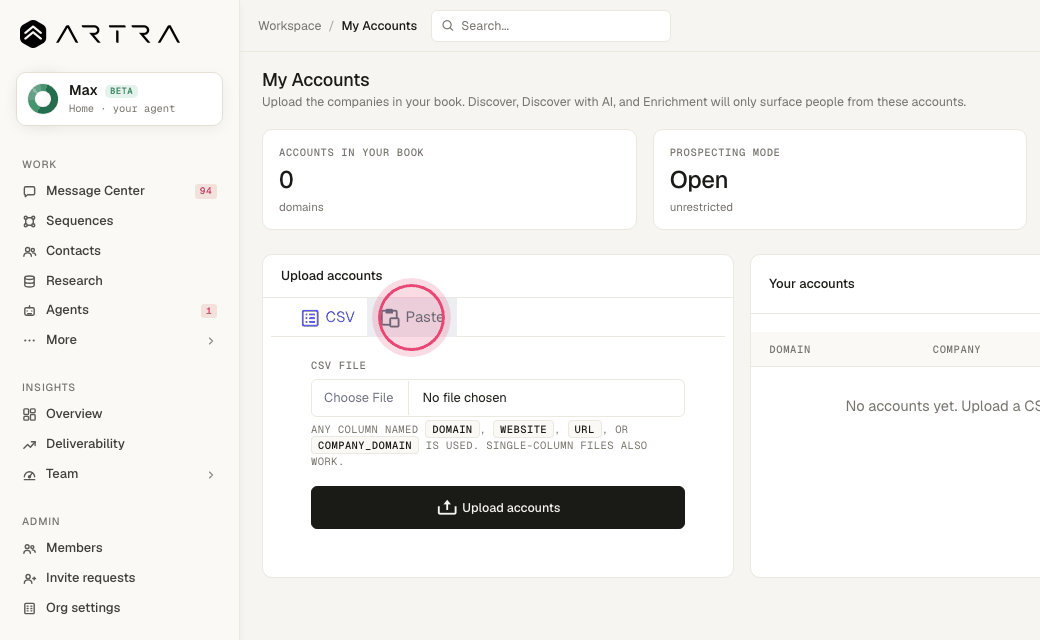Screen dimensions: 1040x640
Task: Open the Max Home agent card
Action: click(119, 99)
